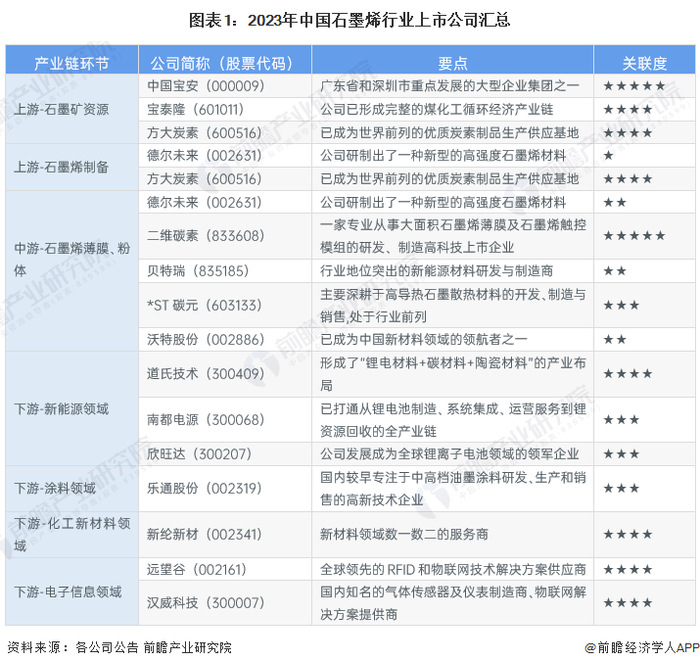Select text 公司发展成为全球锂离子电池领域的领军企业
The height and width of the screenshot is (668, 700).
click(x=450, y=454)
